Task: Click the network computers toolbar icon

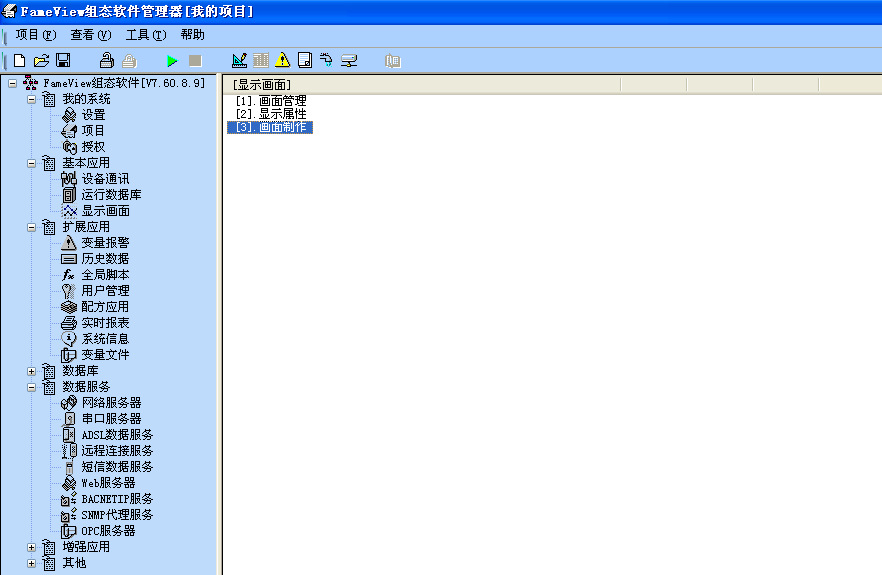Action: 349,61
